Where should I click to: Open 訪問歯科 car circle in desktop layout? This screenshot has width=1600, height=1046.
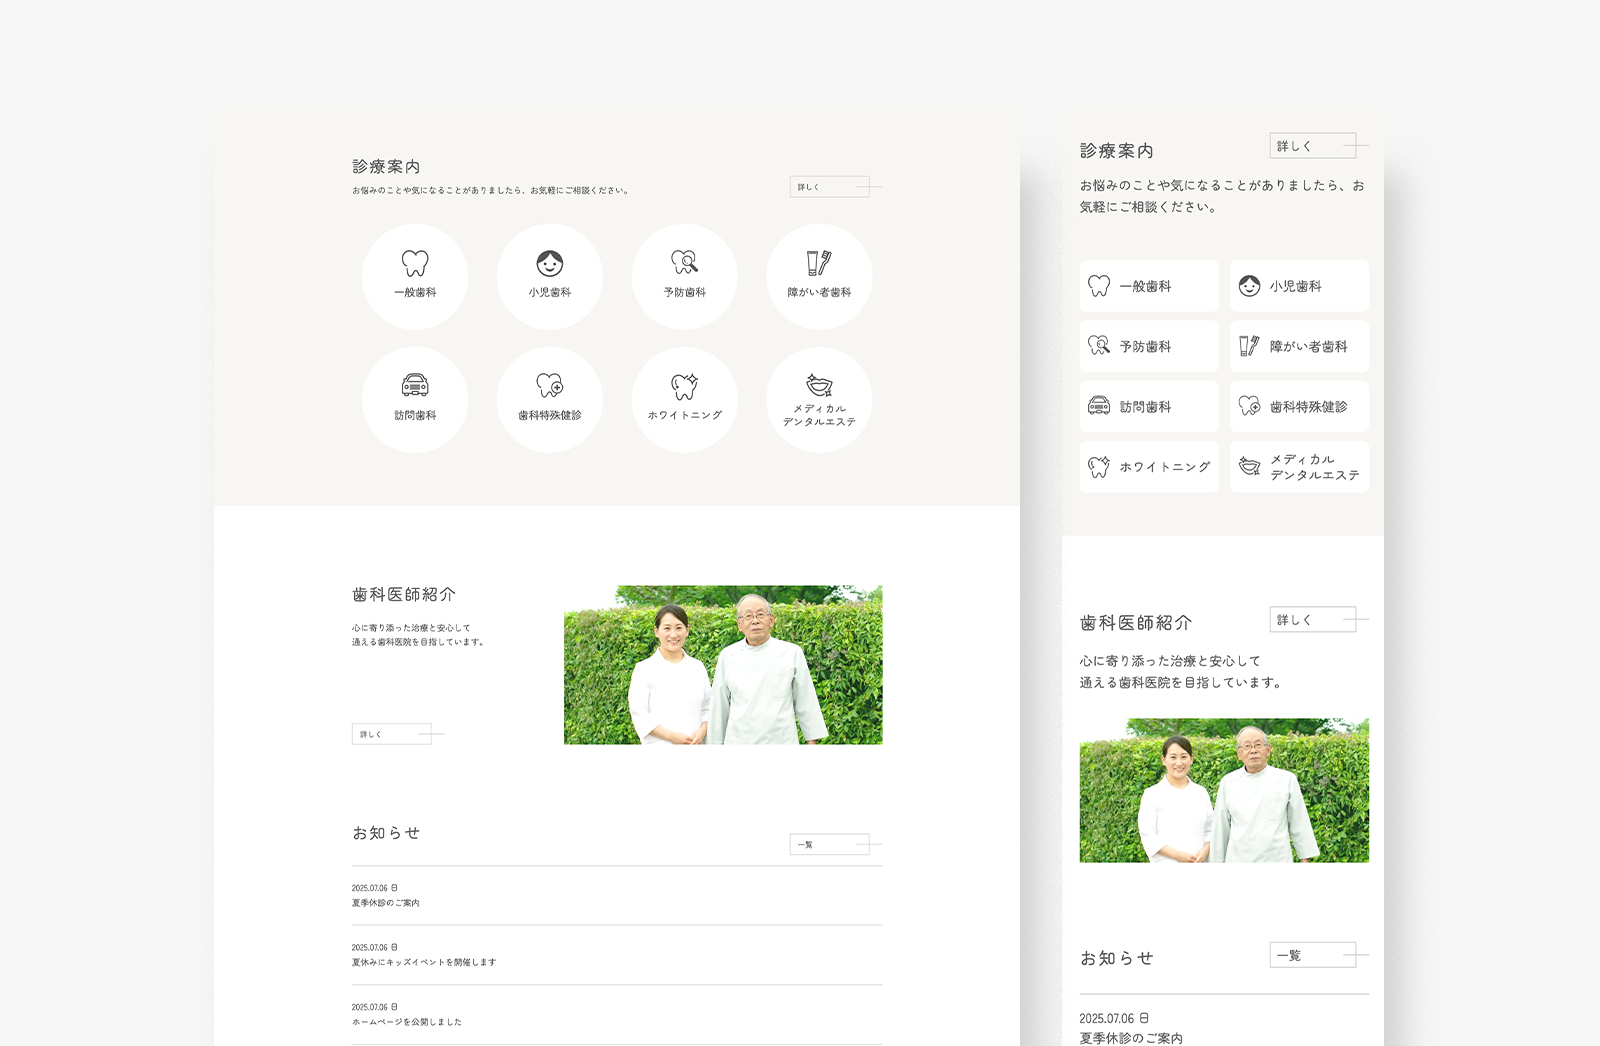[415, 400]
